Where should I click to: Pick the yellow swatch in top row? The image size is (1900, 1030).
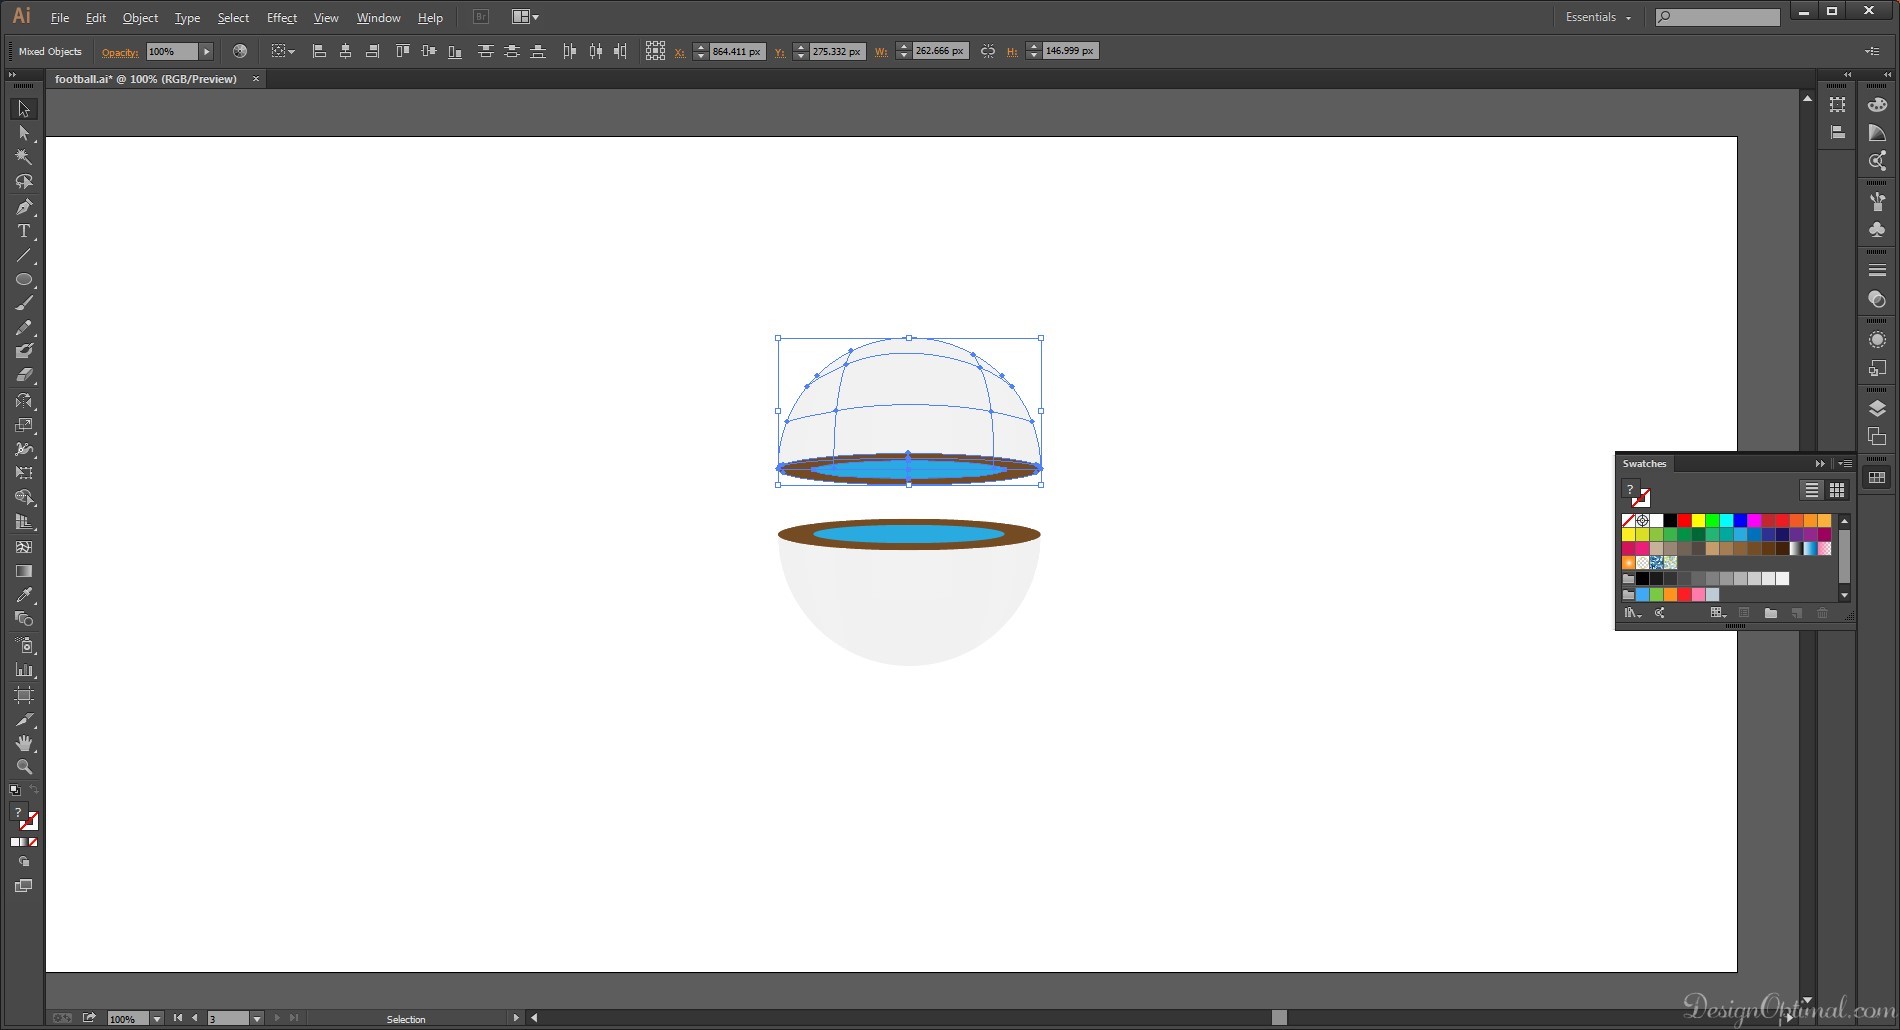[1698, 521]
